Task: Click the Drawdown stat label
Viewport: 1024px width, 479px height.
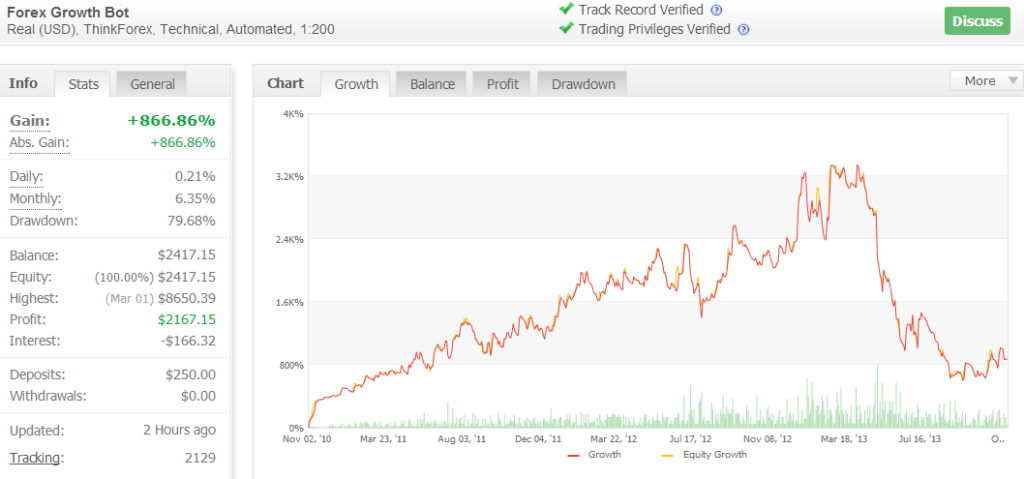Action: pyautogui.click(x=43, y=220)
